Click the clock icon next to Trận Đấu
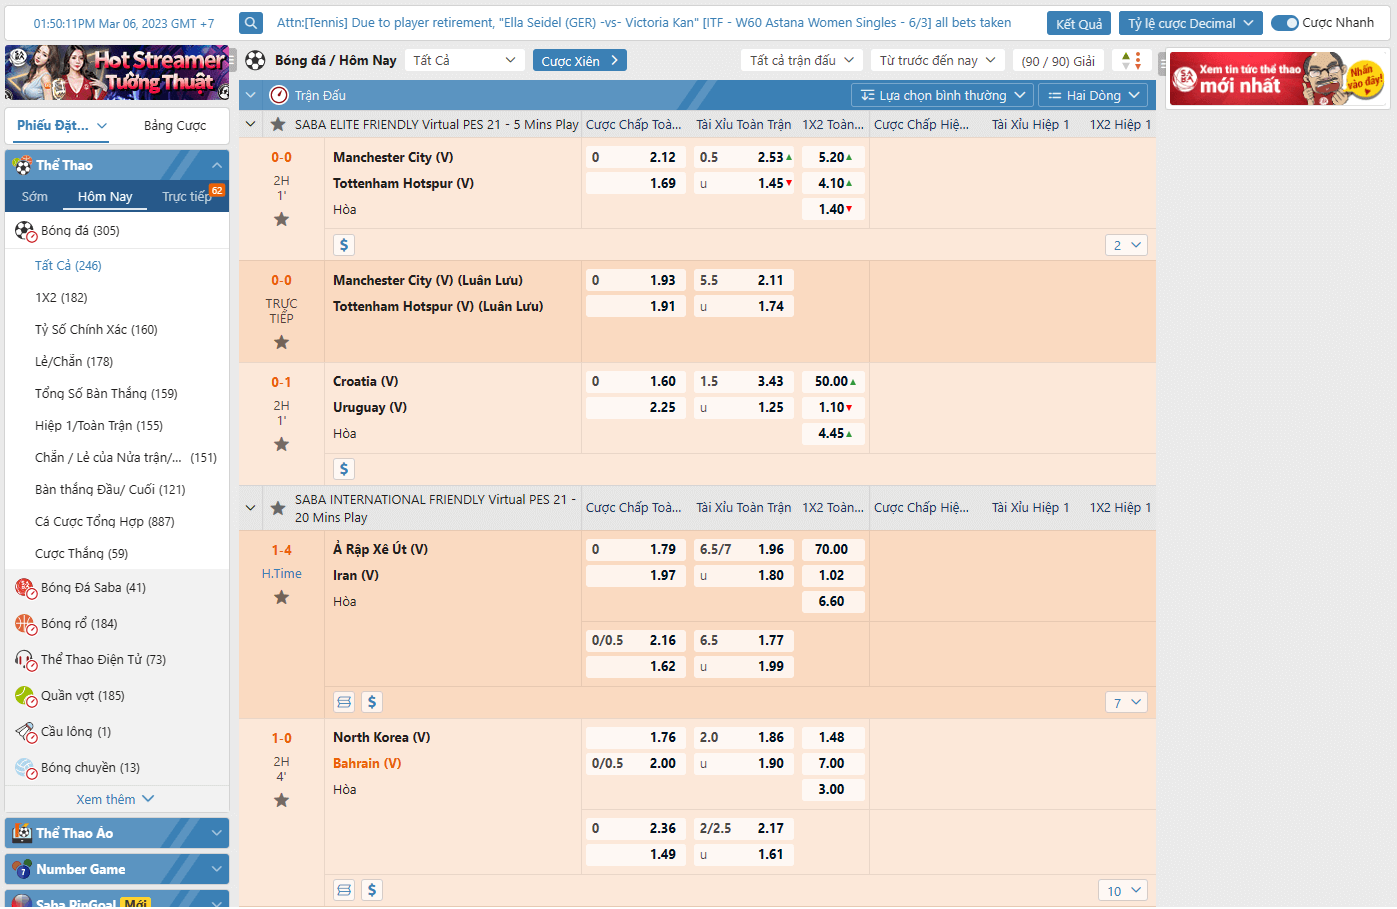Image resolution: width=1397 pixels, height=909 pixels. [x=279, y=96]
